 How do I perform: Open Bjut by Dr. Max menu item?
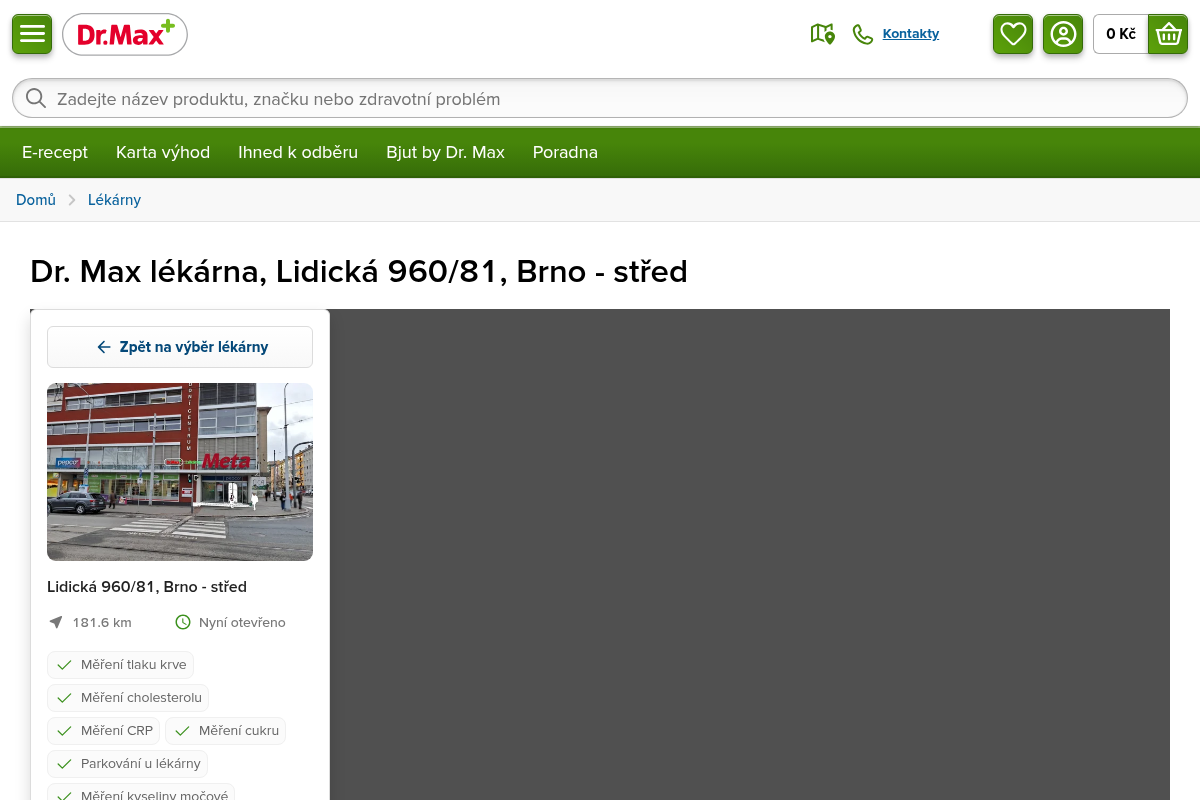pos(446,152)
